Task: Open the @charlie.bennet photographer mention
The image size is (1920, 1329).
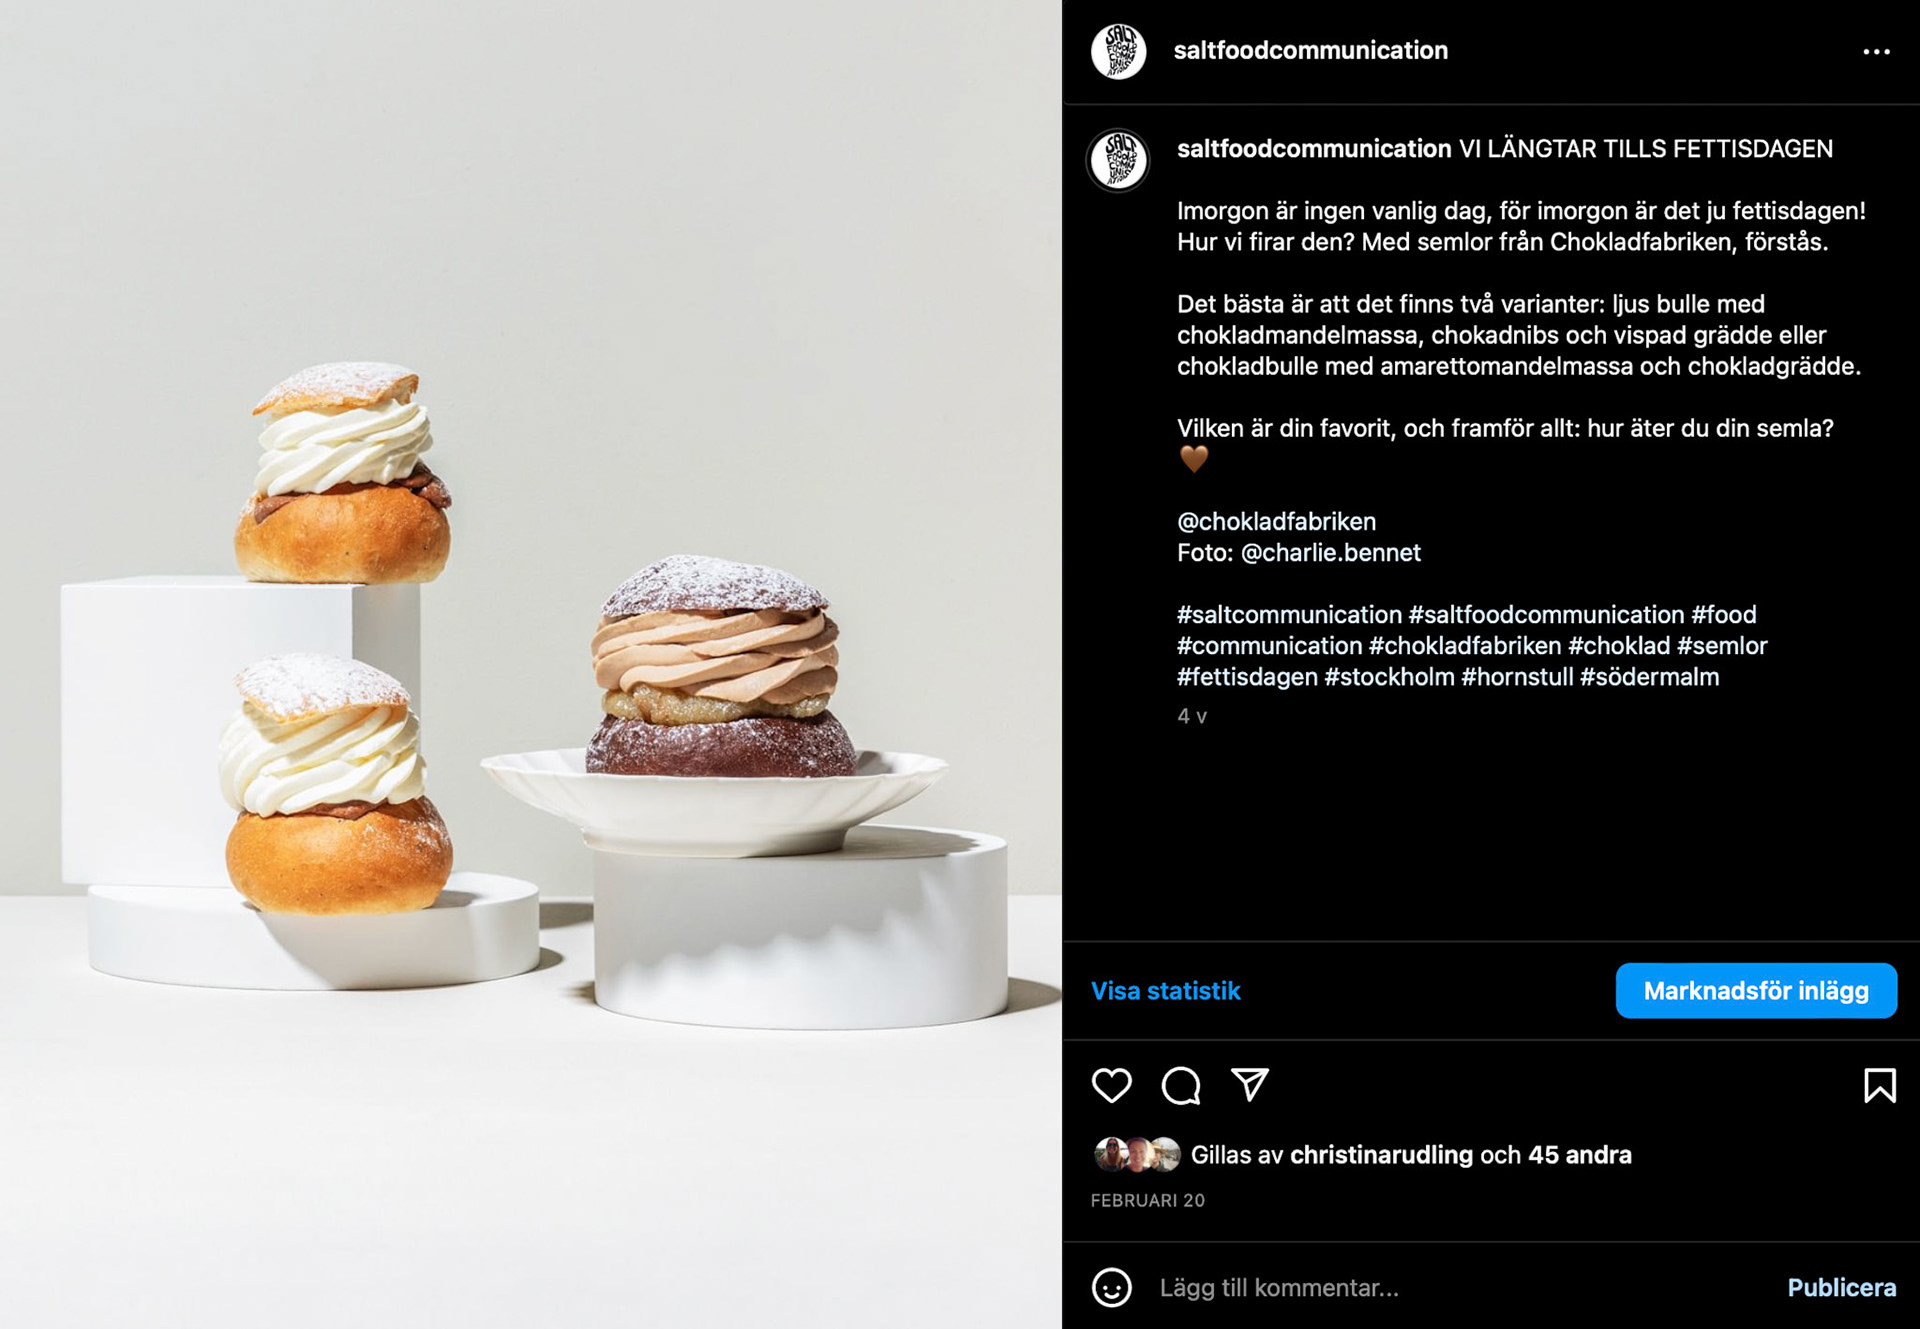Action: (1330, 552)
